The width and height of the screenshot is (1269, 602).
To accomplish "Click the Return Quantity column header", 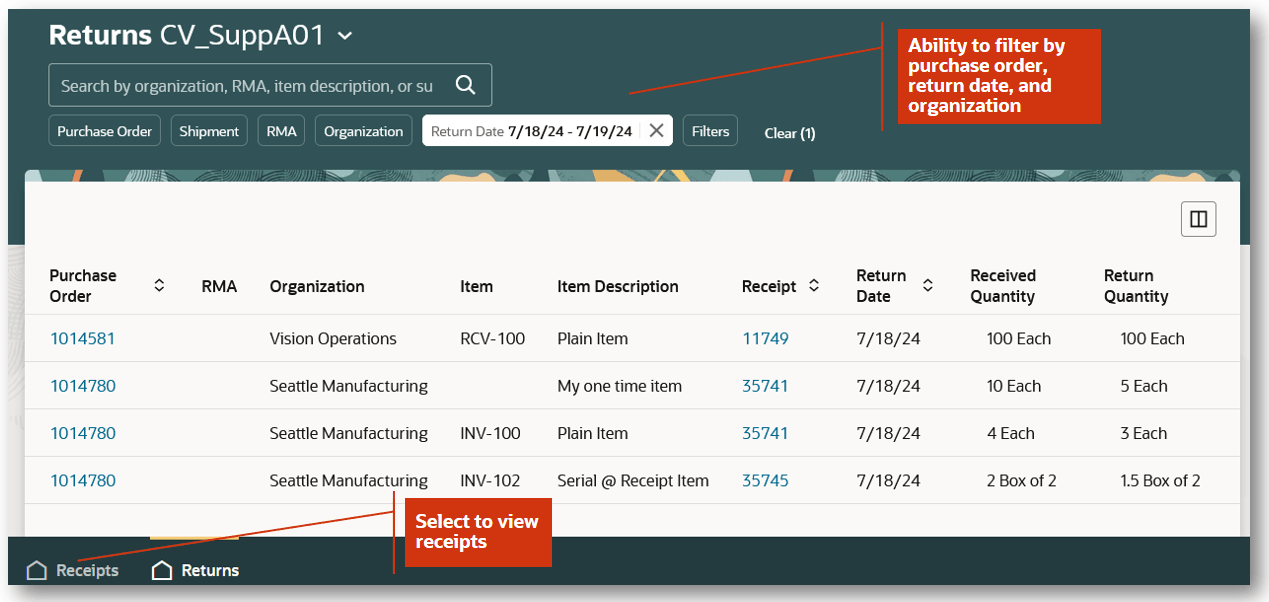I will (1136, 286).
